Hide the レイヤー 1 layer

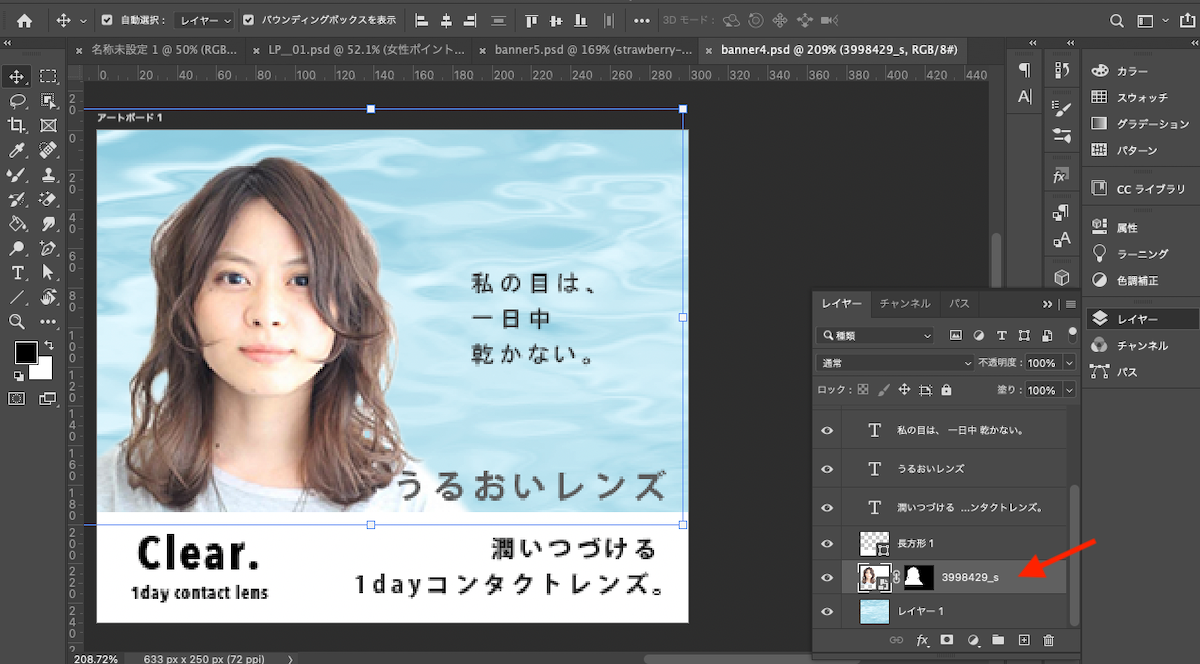point(826,611)
